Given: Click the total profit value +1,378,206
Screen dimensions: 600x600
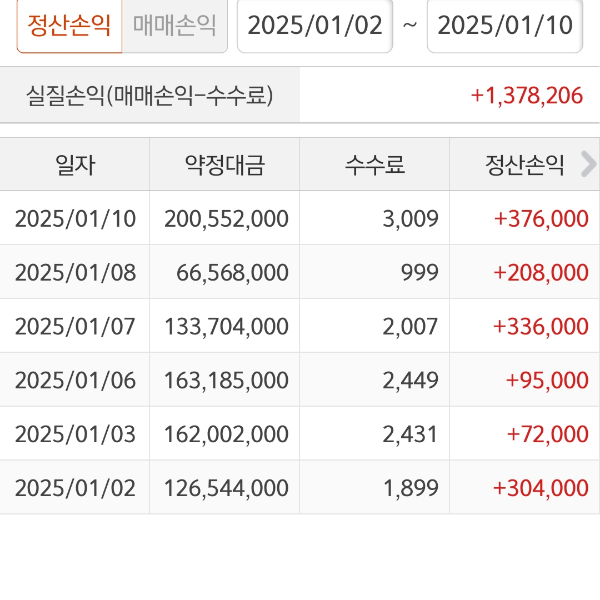Looking at the screenshot, I should (526, 95).
